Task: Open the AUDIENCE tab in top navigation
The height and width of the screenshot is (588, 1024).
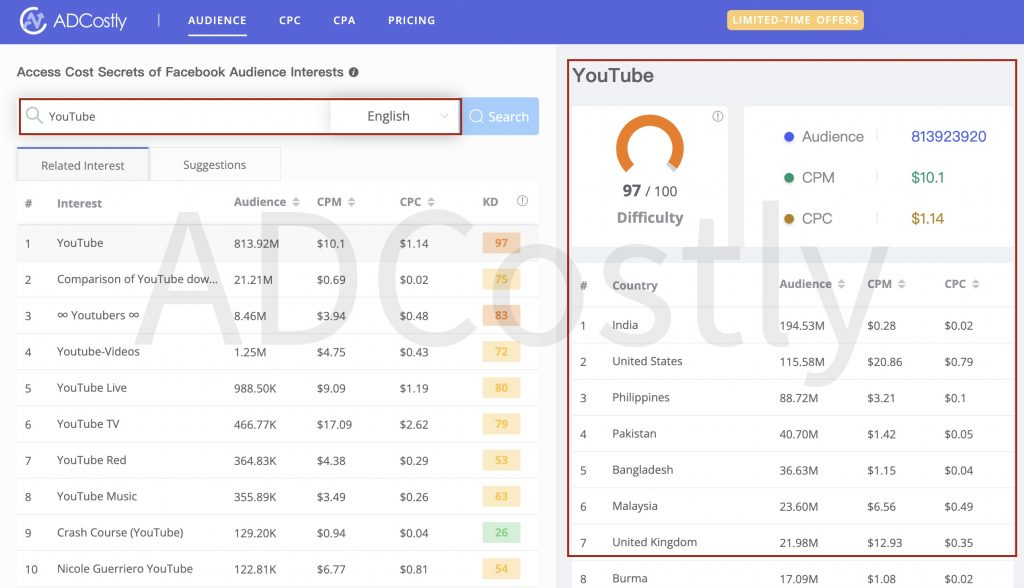Action: pos(217,20)
